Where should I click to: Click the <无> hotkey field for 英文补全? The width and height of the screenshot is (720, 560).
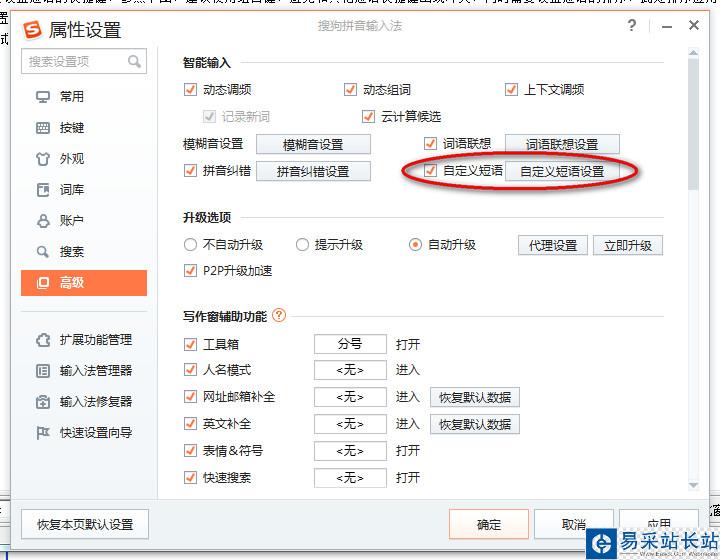tap(350, 424)
